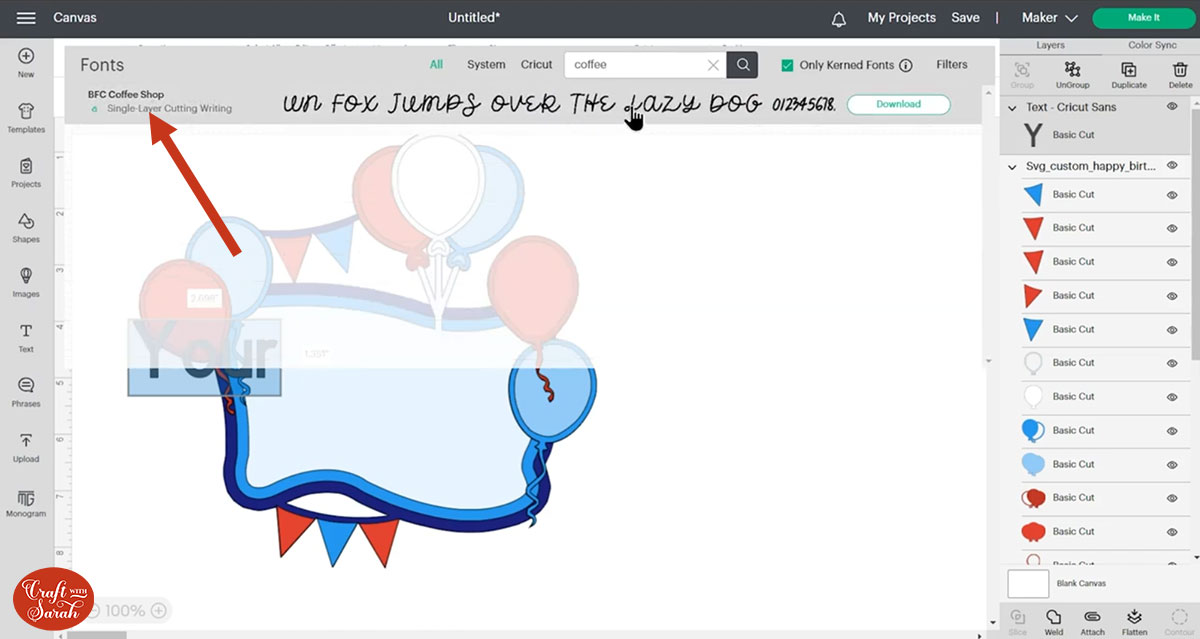Click the font preview sample text
This screenshot has width=1200, height=639.
559,104
